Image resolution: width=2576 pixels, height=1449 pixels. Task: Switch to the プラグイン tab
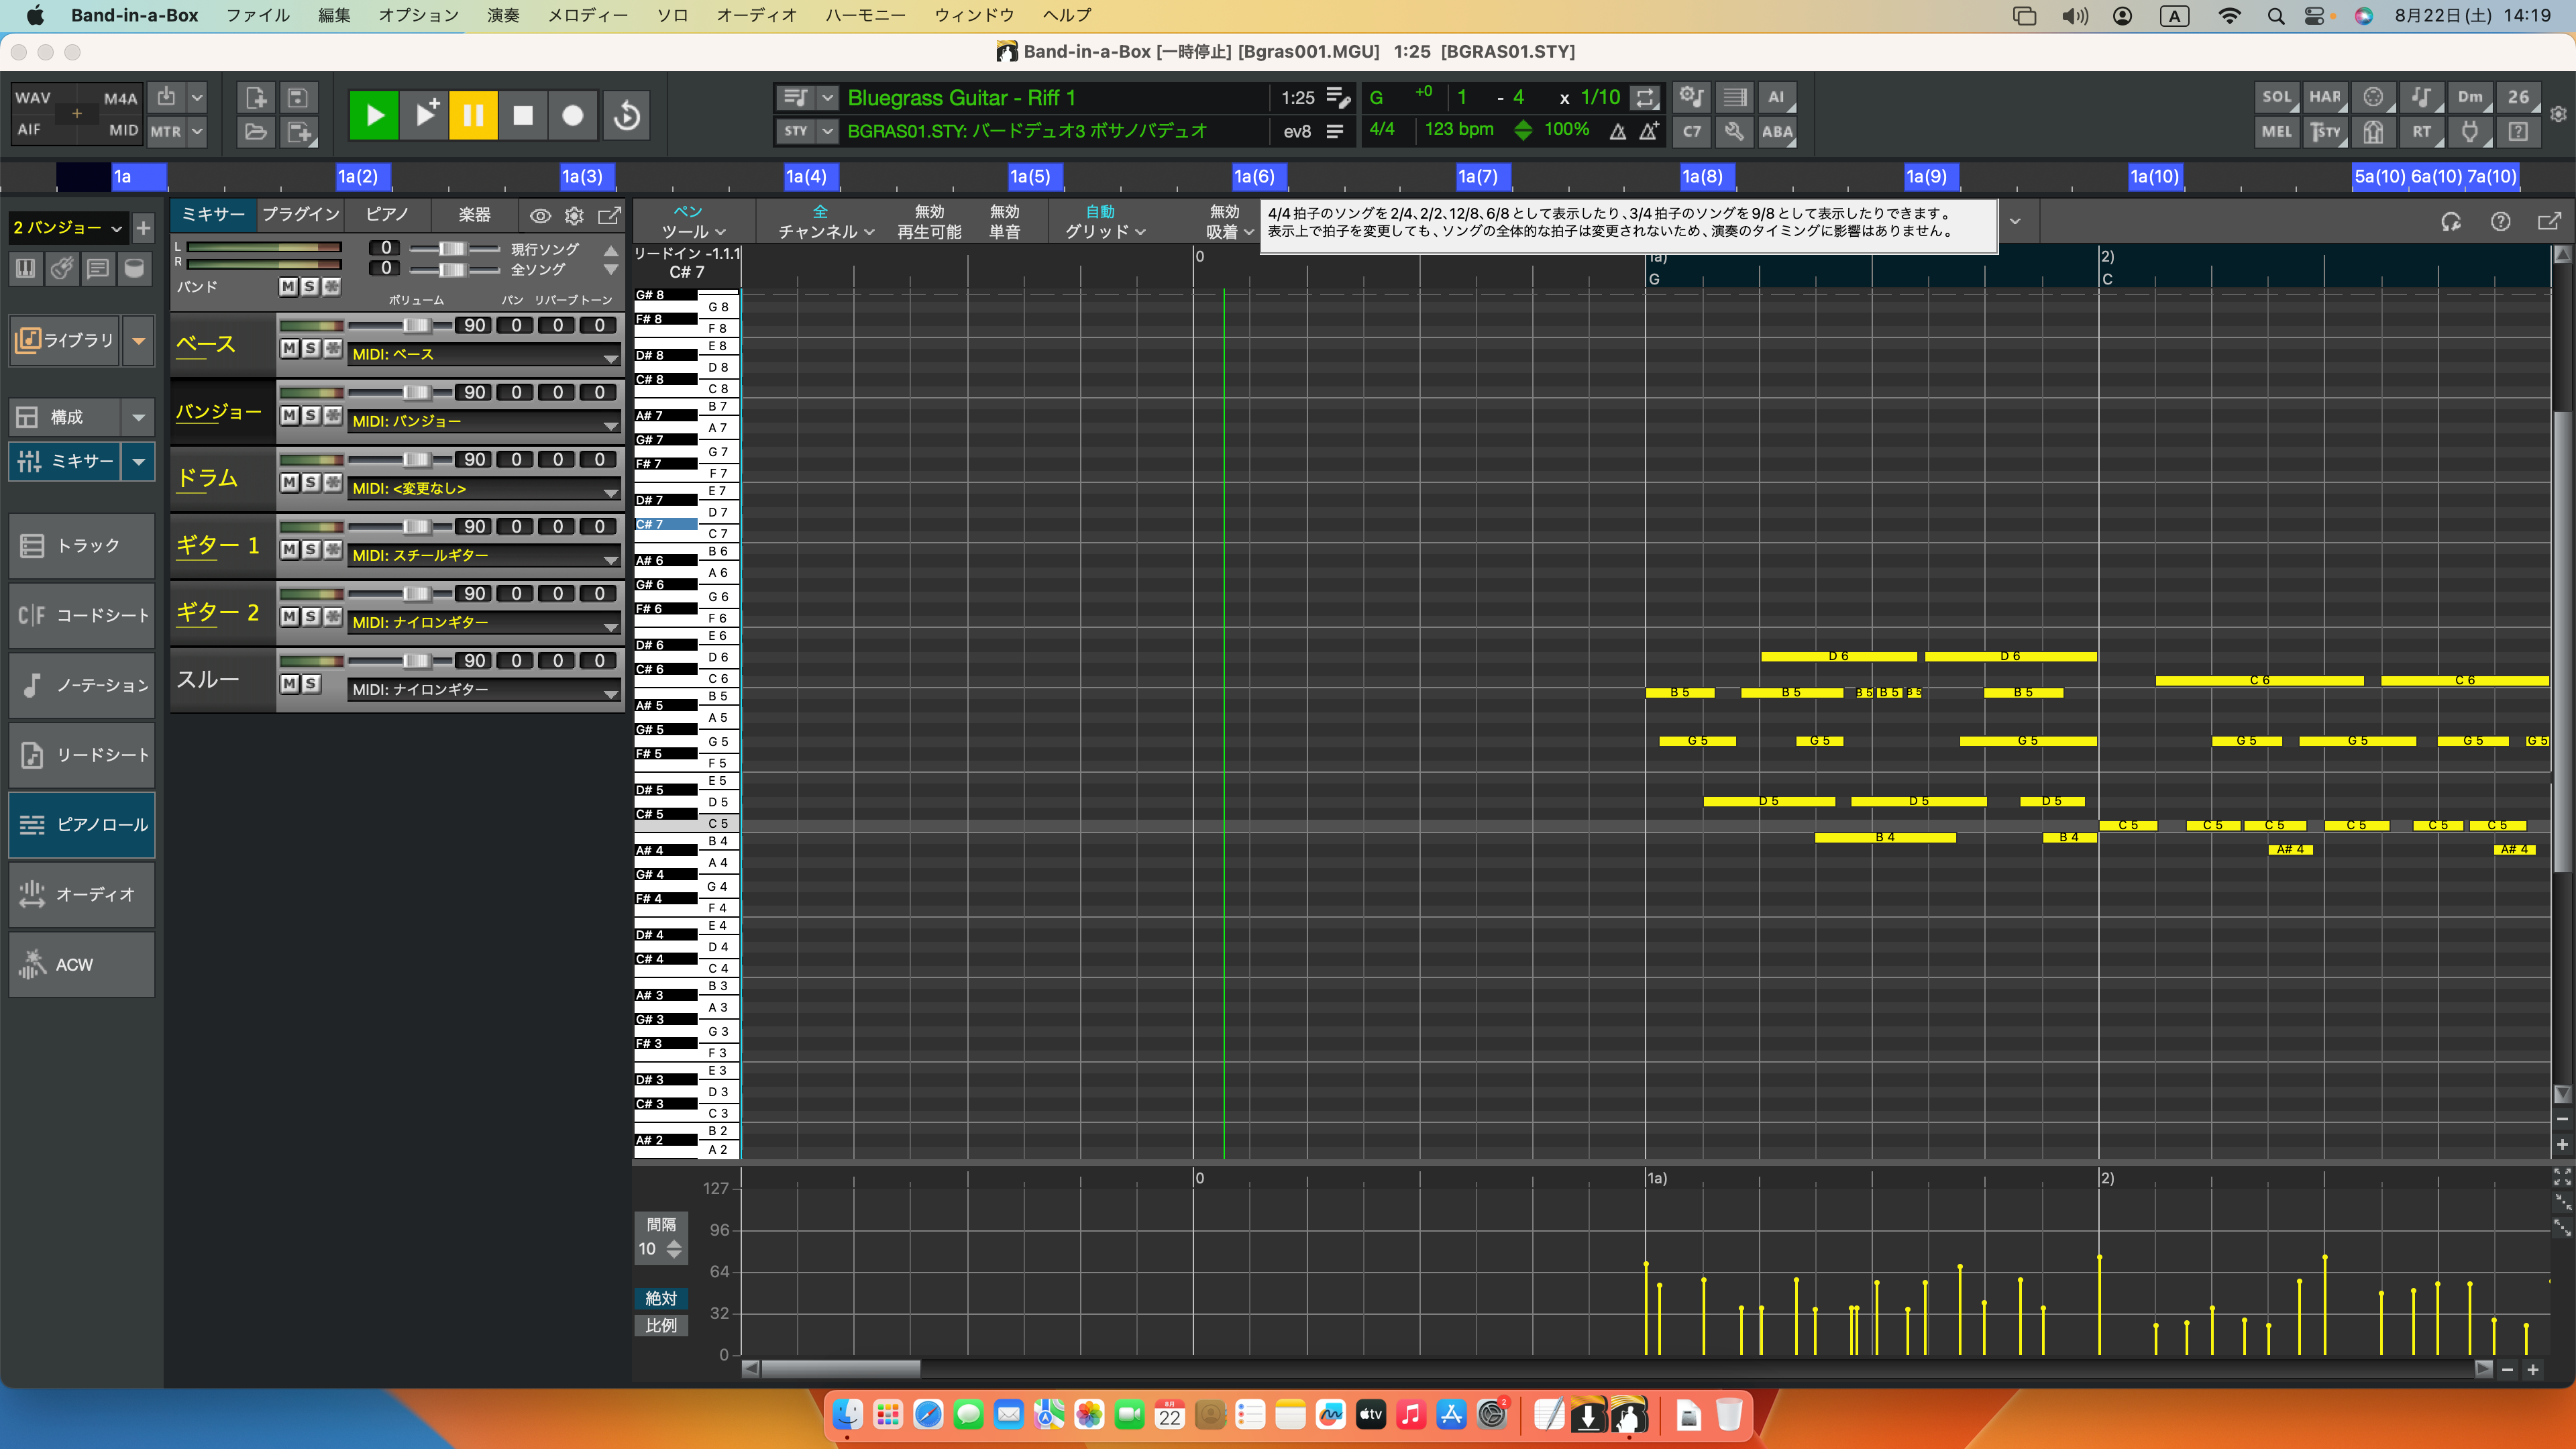[x=300, y=215]
